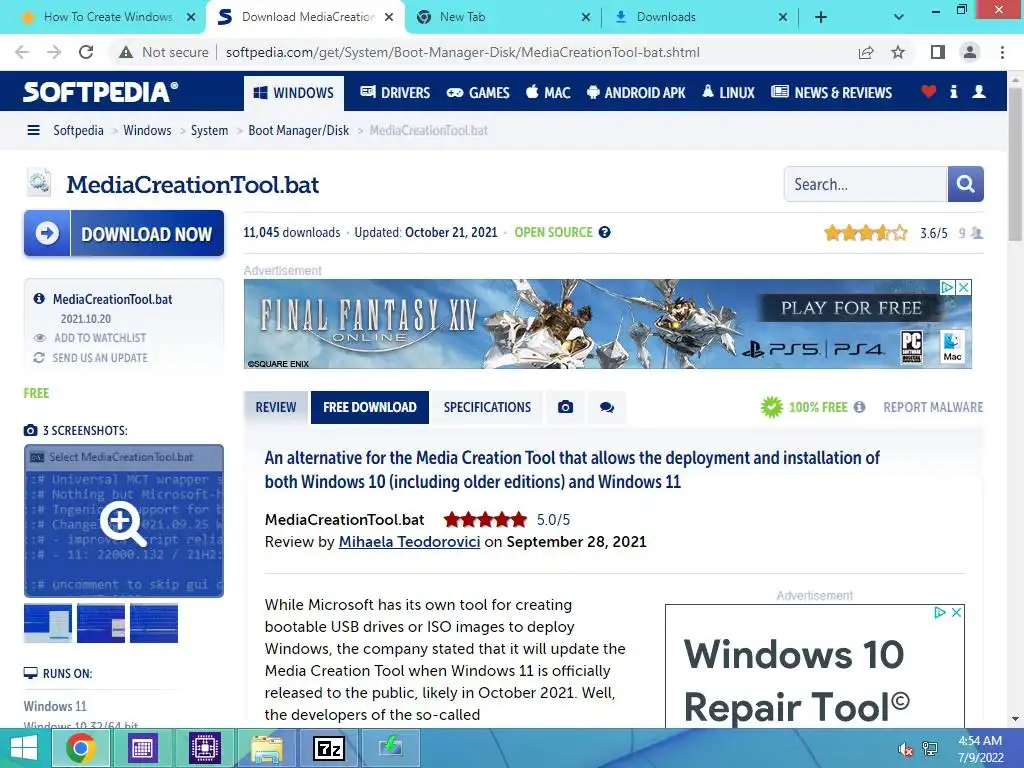Select the Free Download tab
This screenshot has height=768, width=1024.
(x=370, y=408)
